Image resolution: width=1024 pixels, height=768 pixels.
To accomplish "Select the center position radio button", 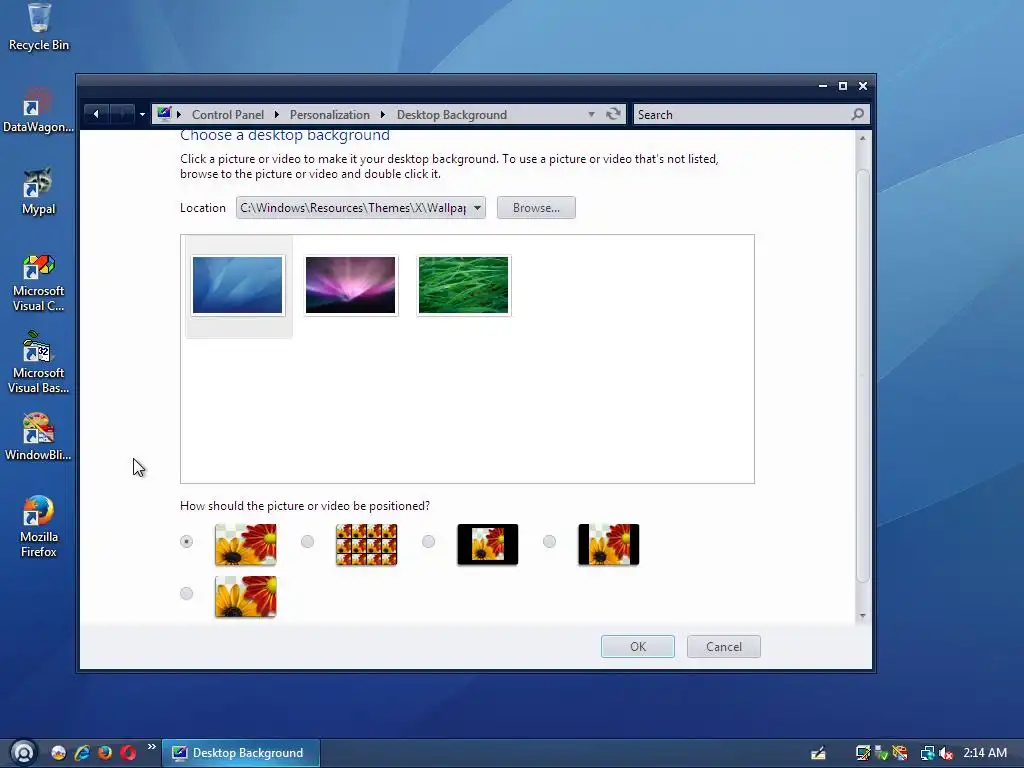I will (x=428, y=541).
